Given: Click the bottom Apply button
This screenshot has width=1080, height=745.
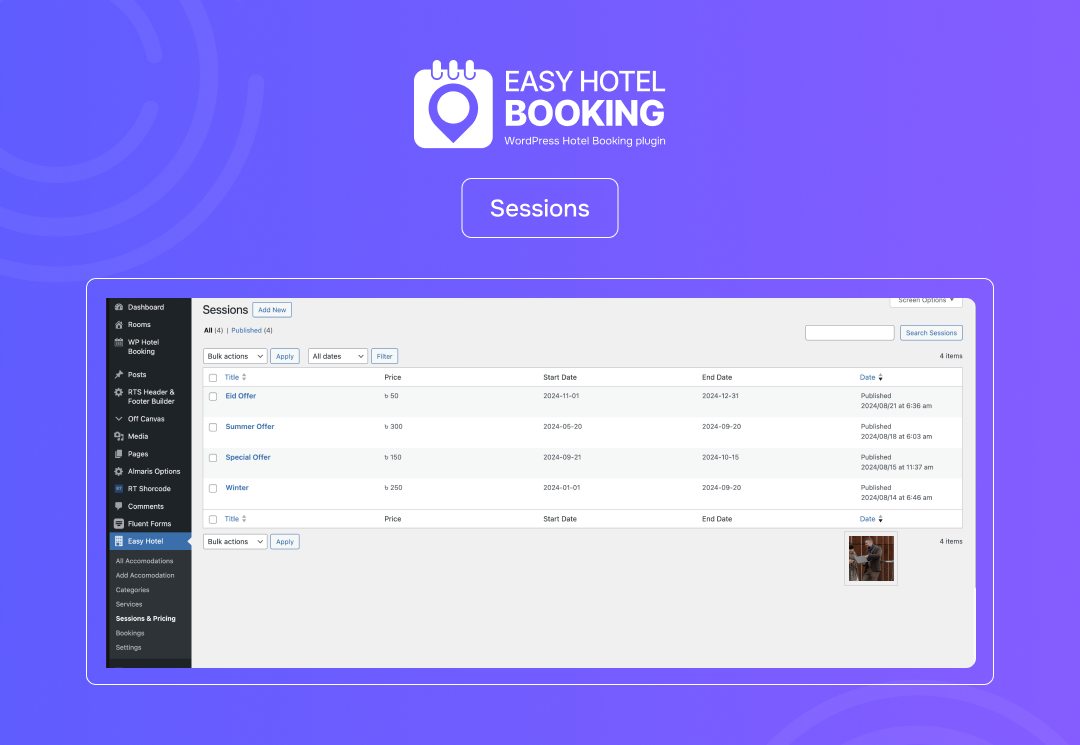Looking at the screenshot, I should [284, 542].
